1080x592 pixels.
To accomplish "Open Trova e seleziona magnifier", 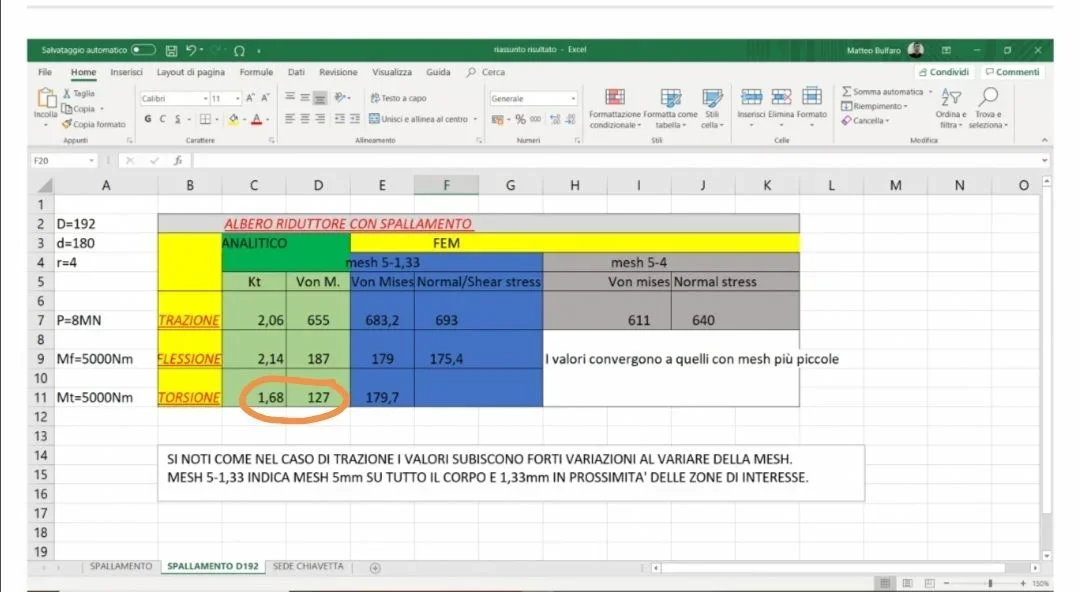I will pos(988,109).
